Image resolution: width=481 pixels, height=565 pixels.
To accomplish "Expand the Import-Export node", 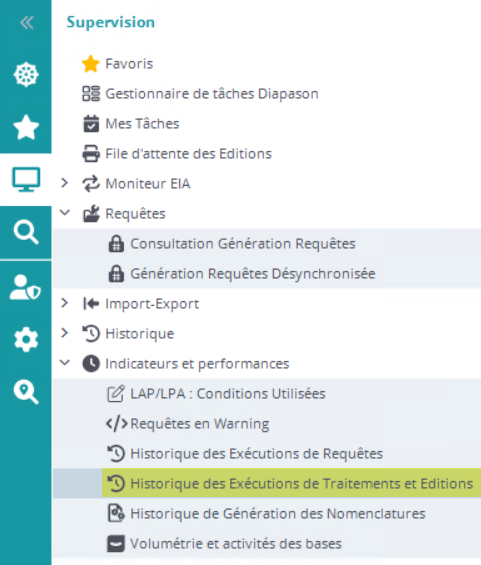I will 64,303.
